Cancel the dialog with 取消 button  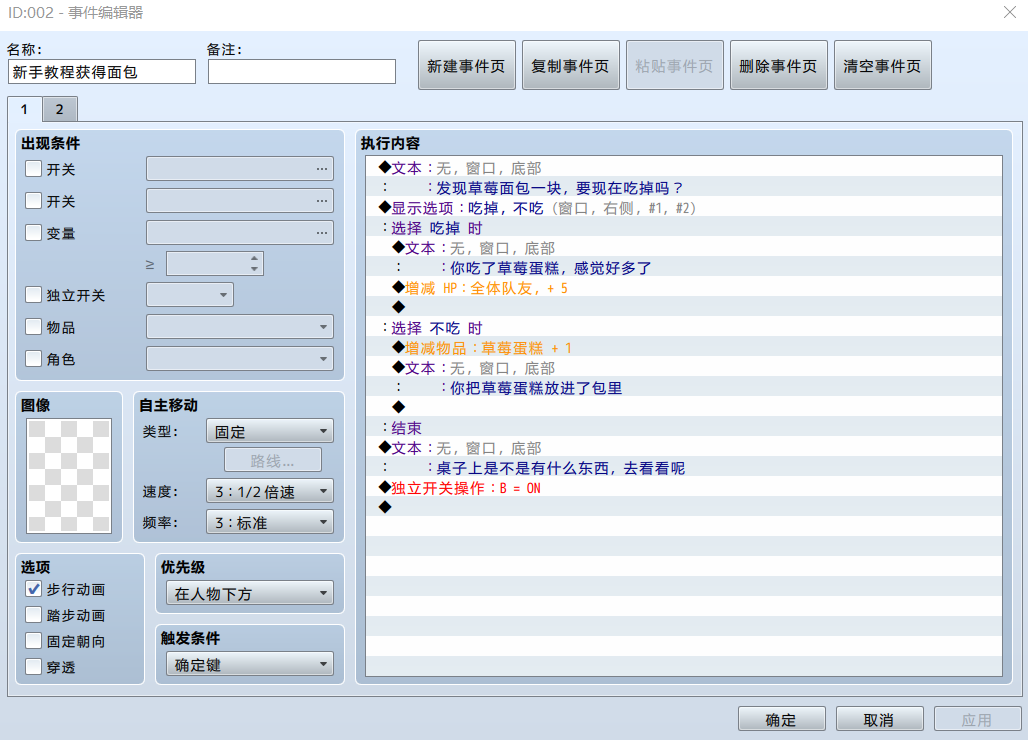[879, 720]
